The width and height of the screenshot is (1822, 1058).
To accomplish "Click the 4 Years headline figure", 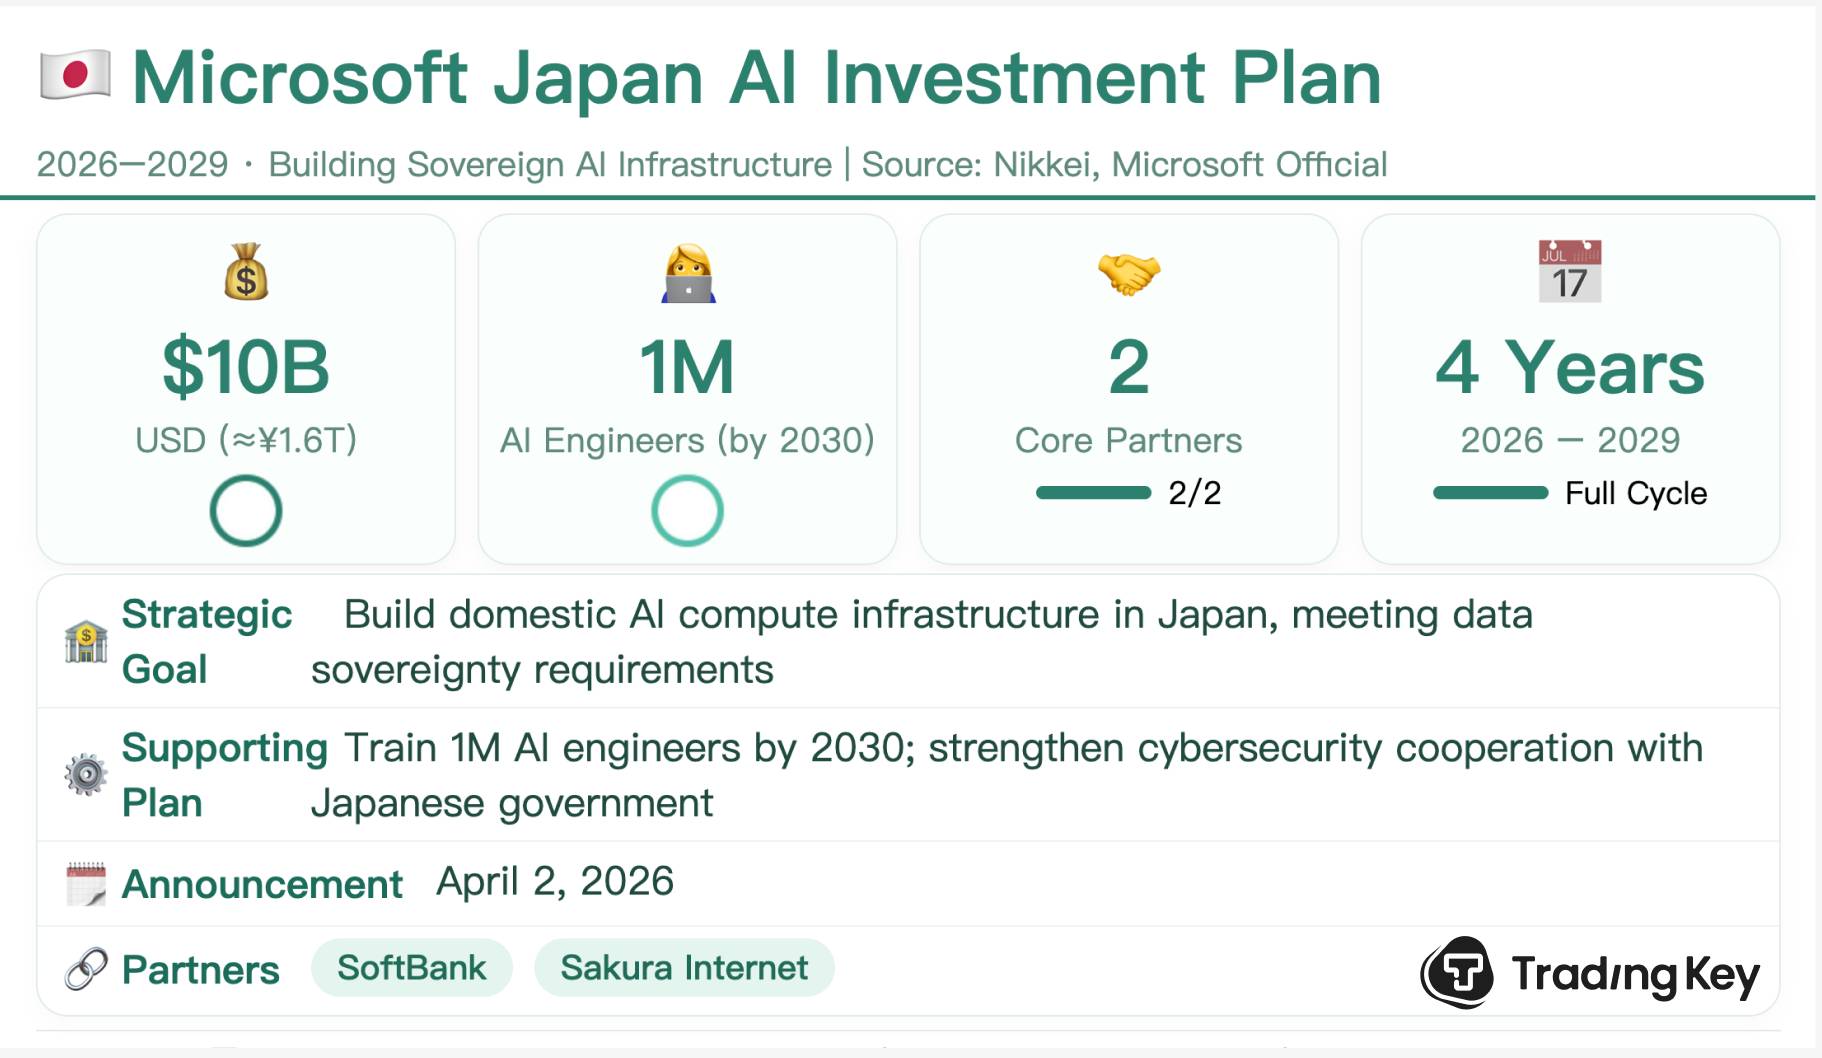I will click(1569, 367).
